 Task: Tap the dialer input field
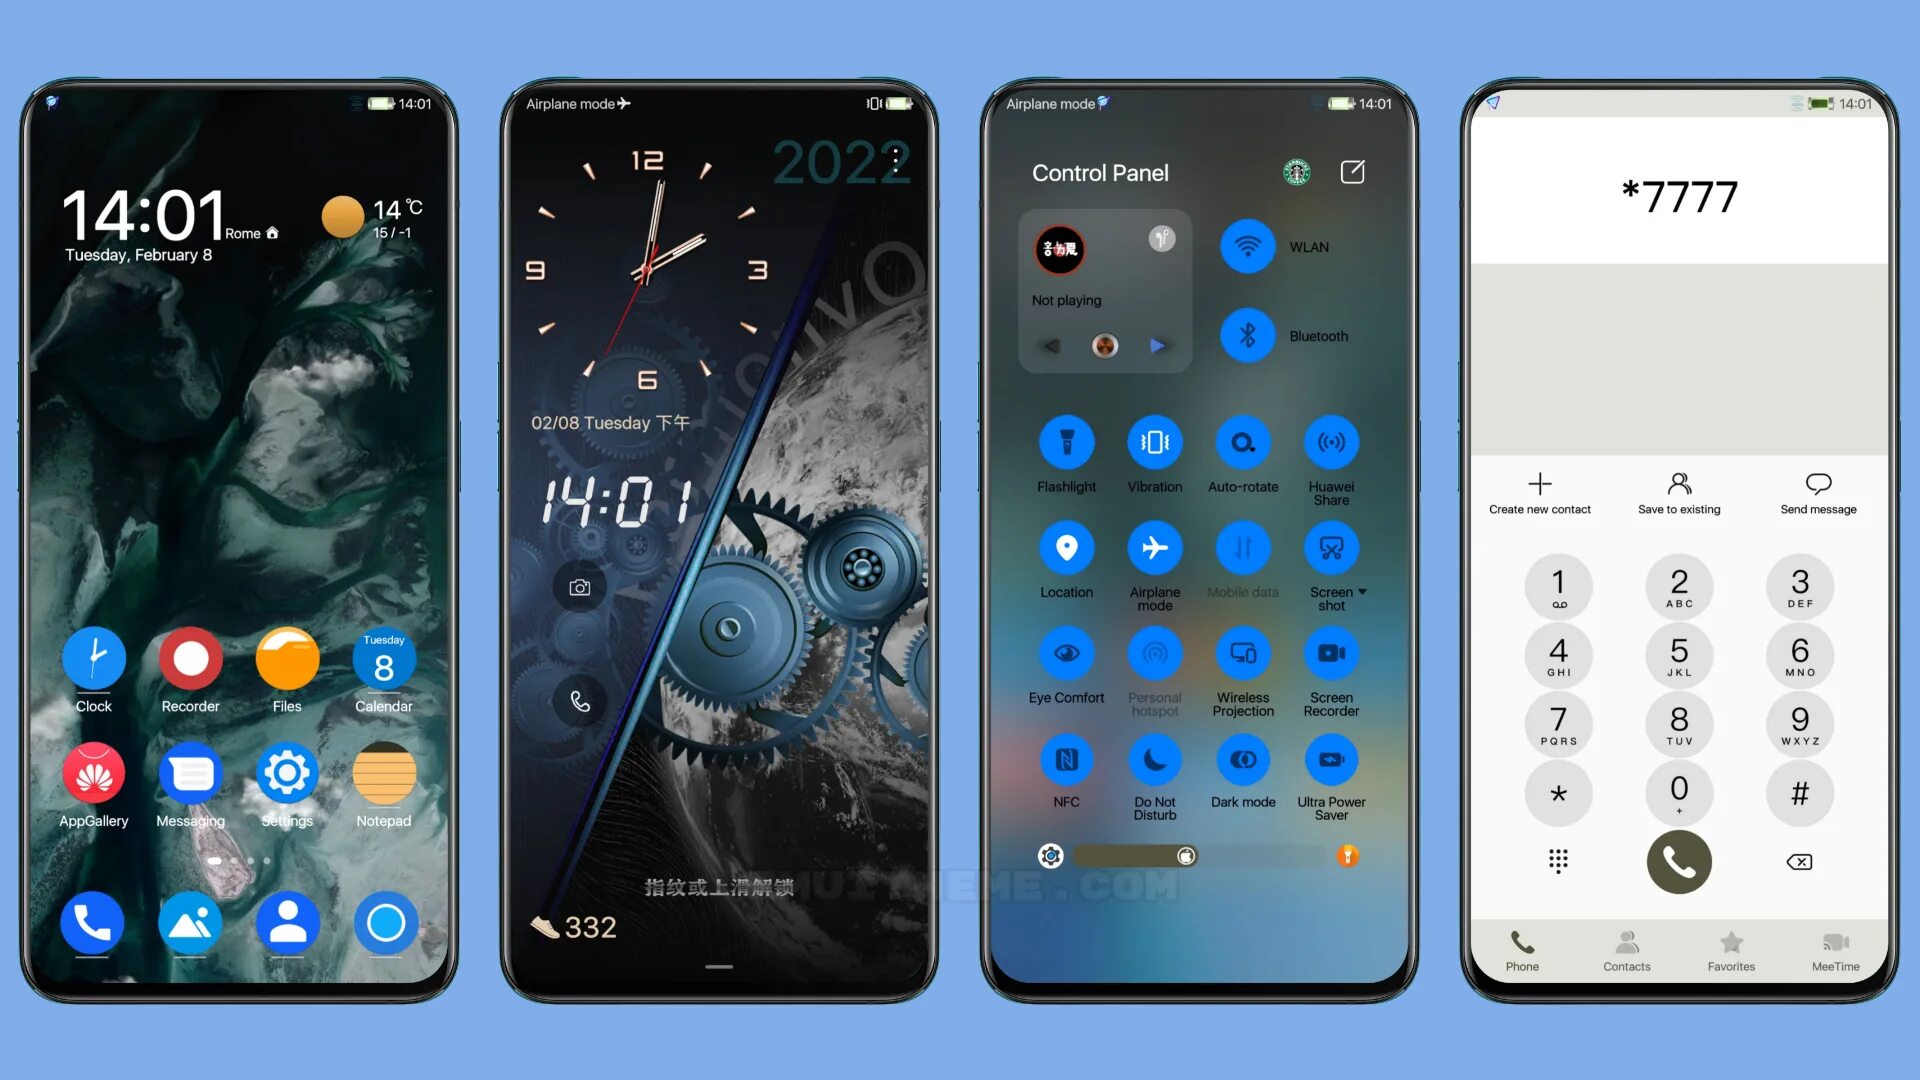(1677, 194)
